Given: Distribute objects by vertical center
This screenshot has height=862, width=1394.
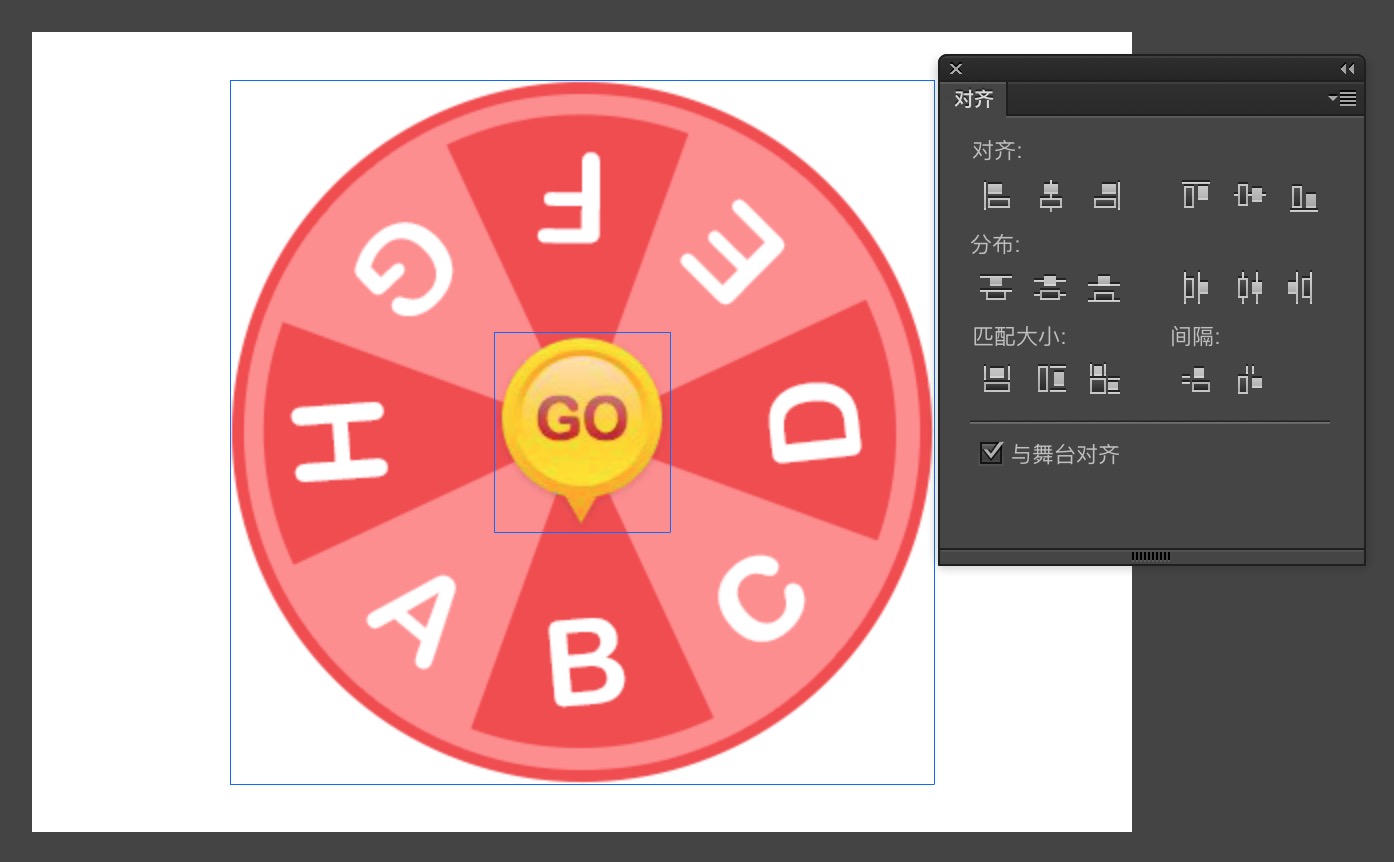Looking at the screenshot, I should click(x=1050, y=288).
